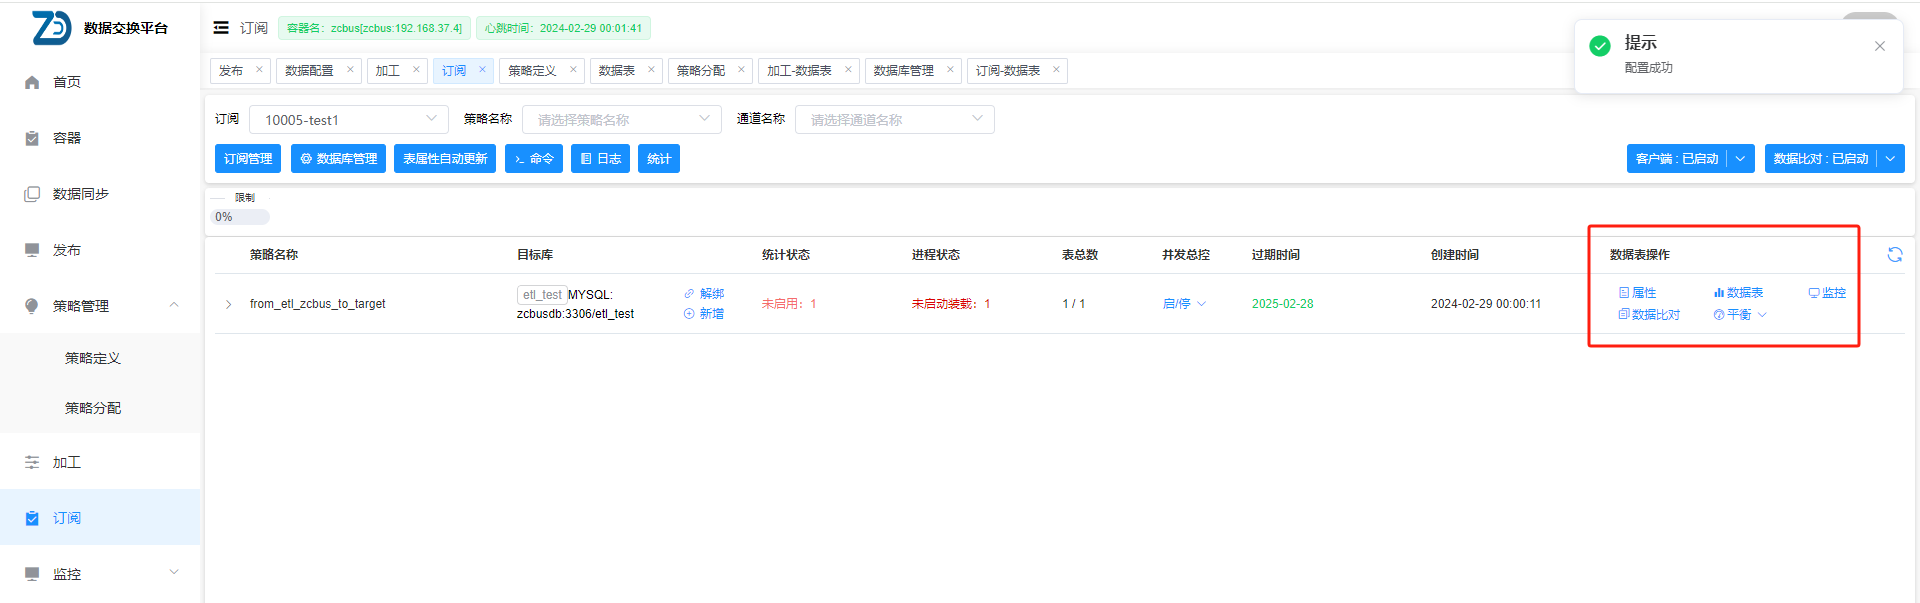This screenshot has height=603, width=1920.
Task: Select 策略分配 in sidebar menu
Action: [x=93, y=408]
